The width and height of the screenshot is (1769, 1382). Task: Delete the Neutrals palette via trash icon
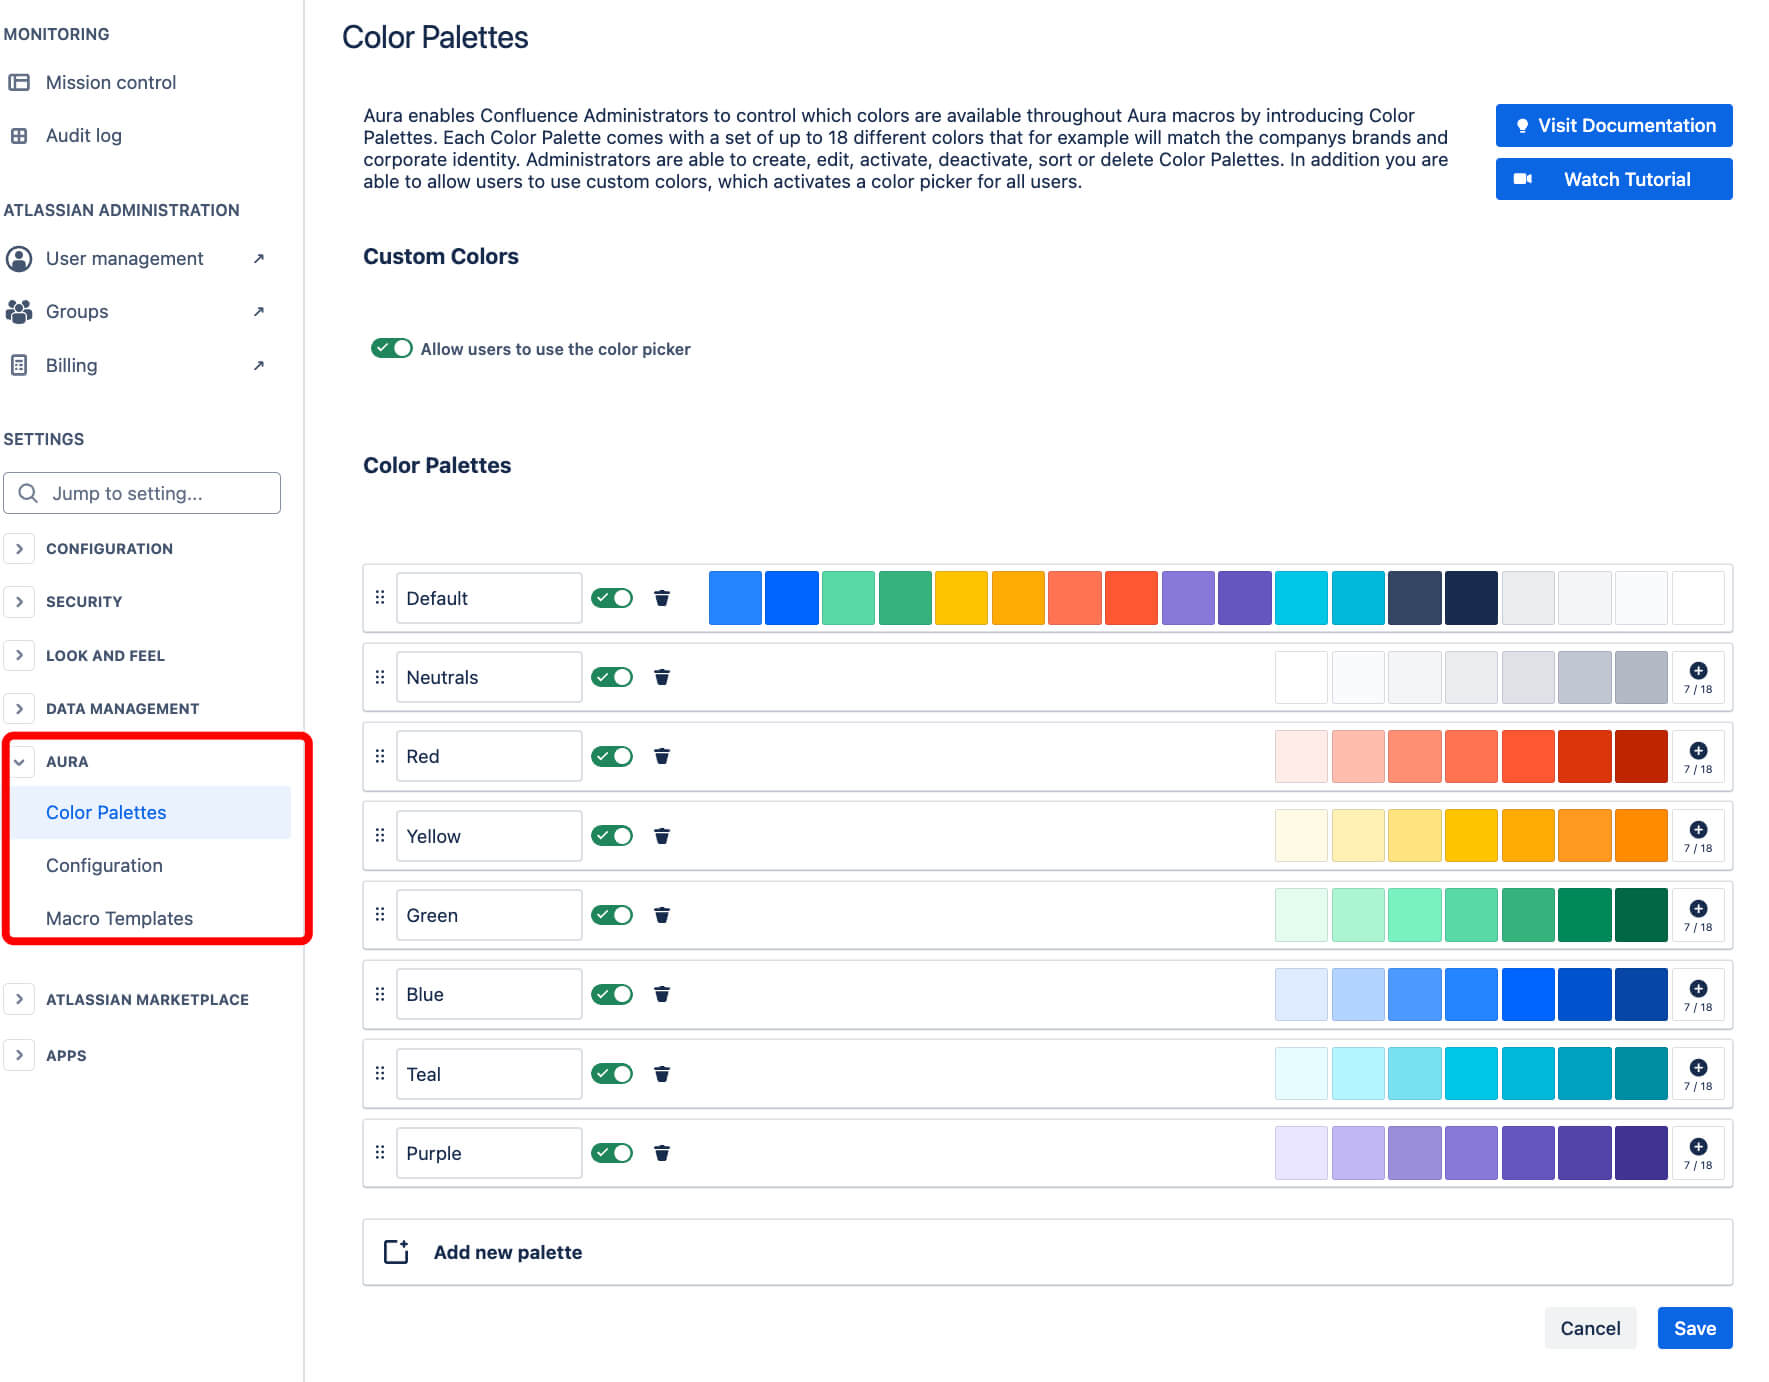tap(662, 677)
